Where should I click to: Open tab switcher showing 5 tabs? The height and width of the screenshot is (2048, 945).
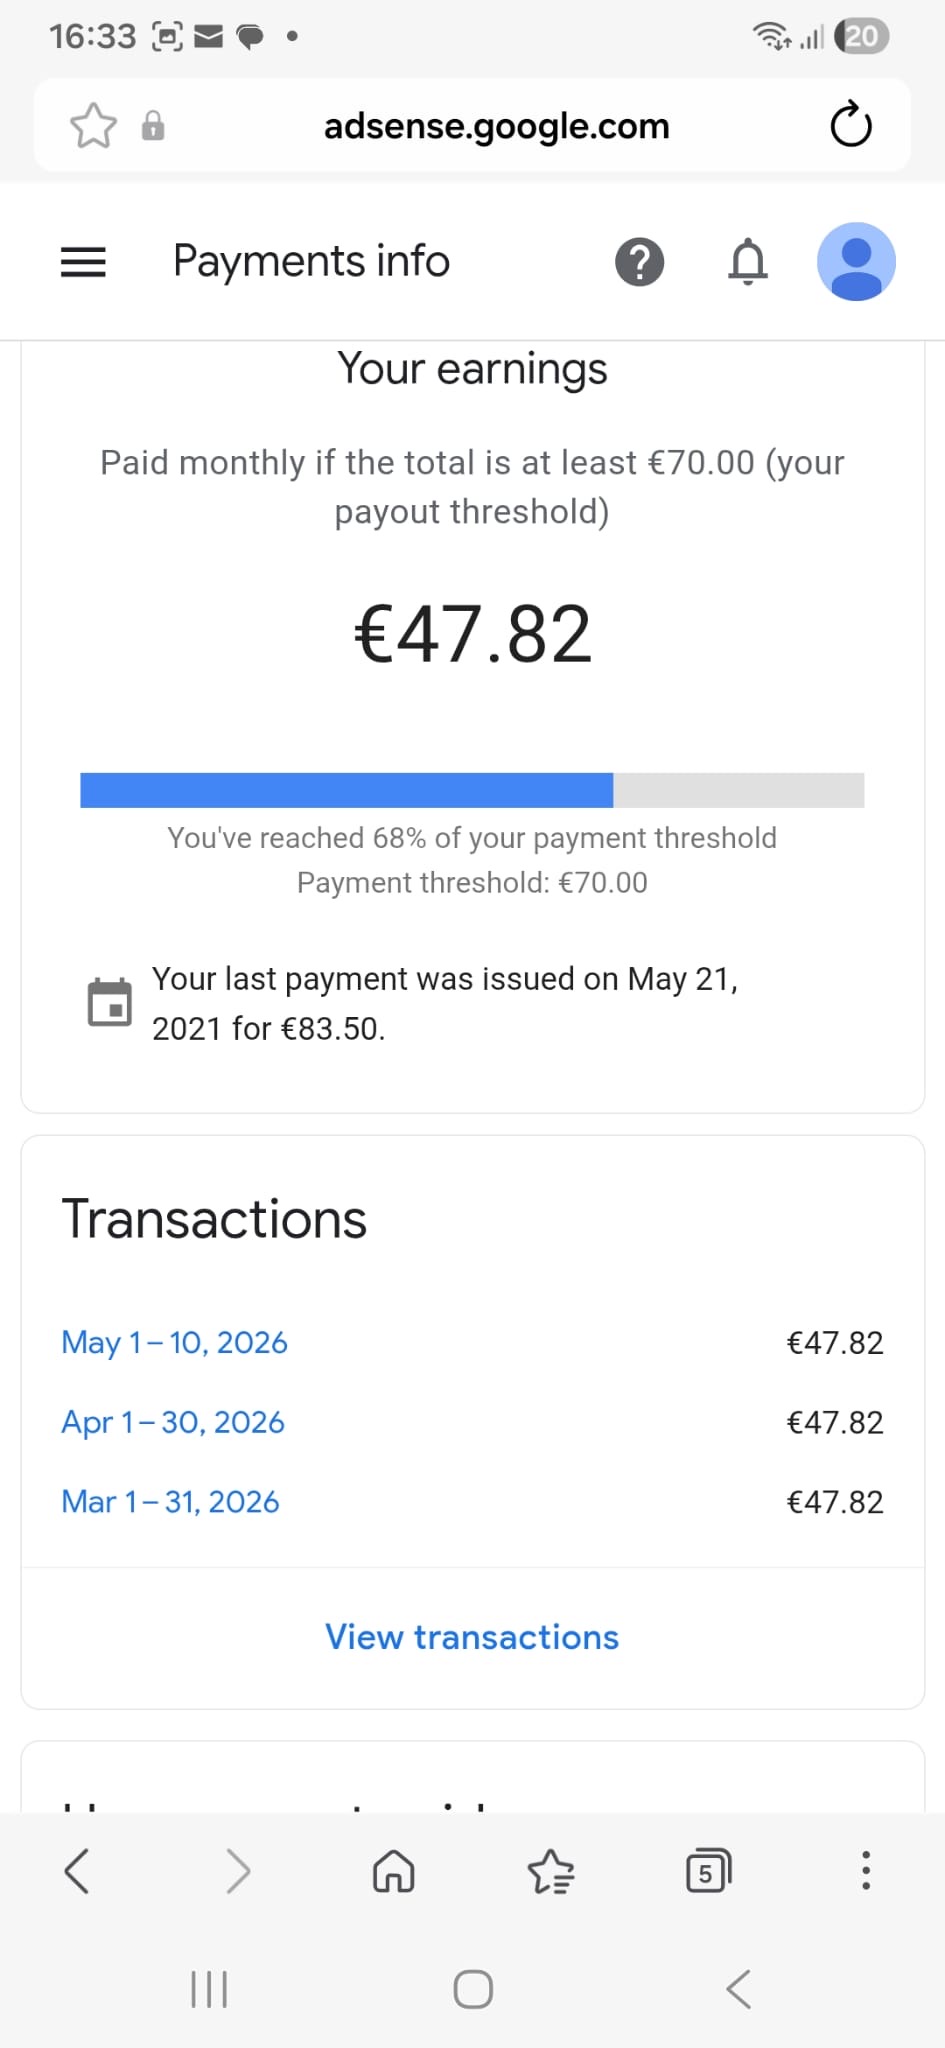pyautogui.click(x=708, y=1871)
